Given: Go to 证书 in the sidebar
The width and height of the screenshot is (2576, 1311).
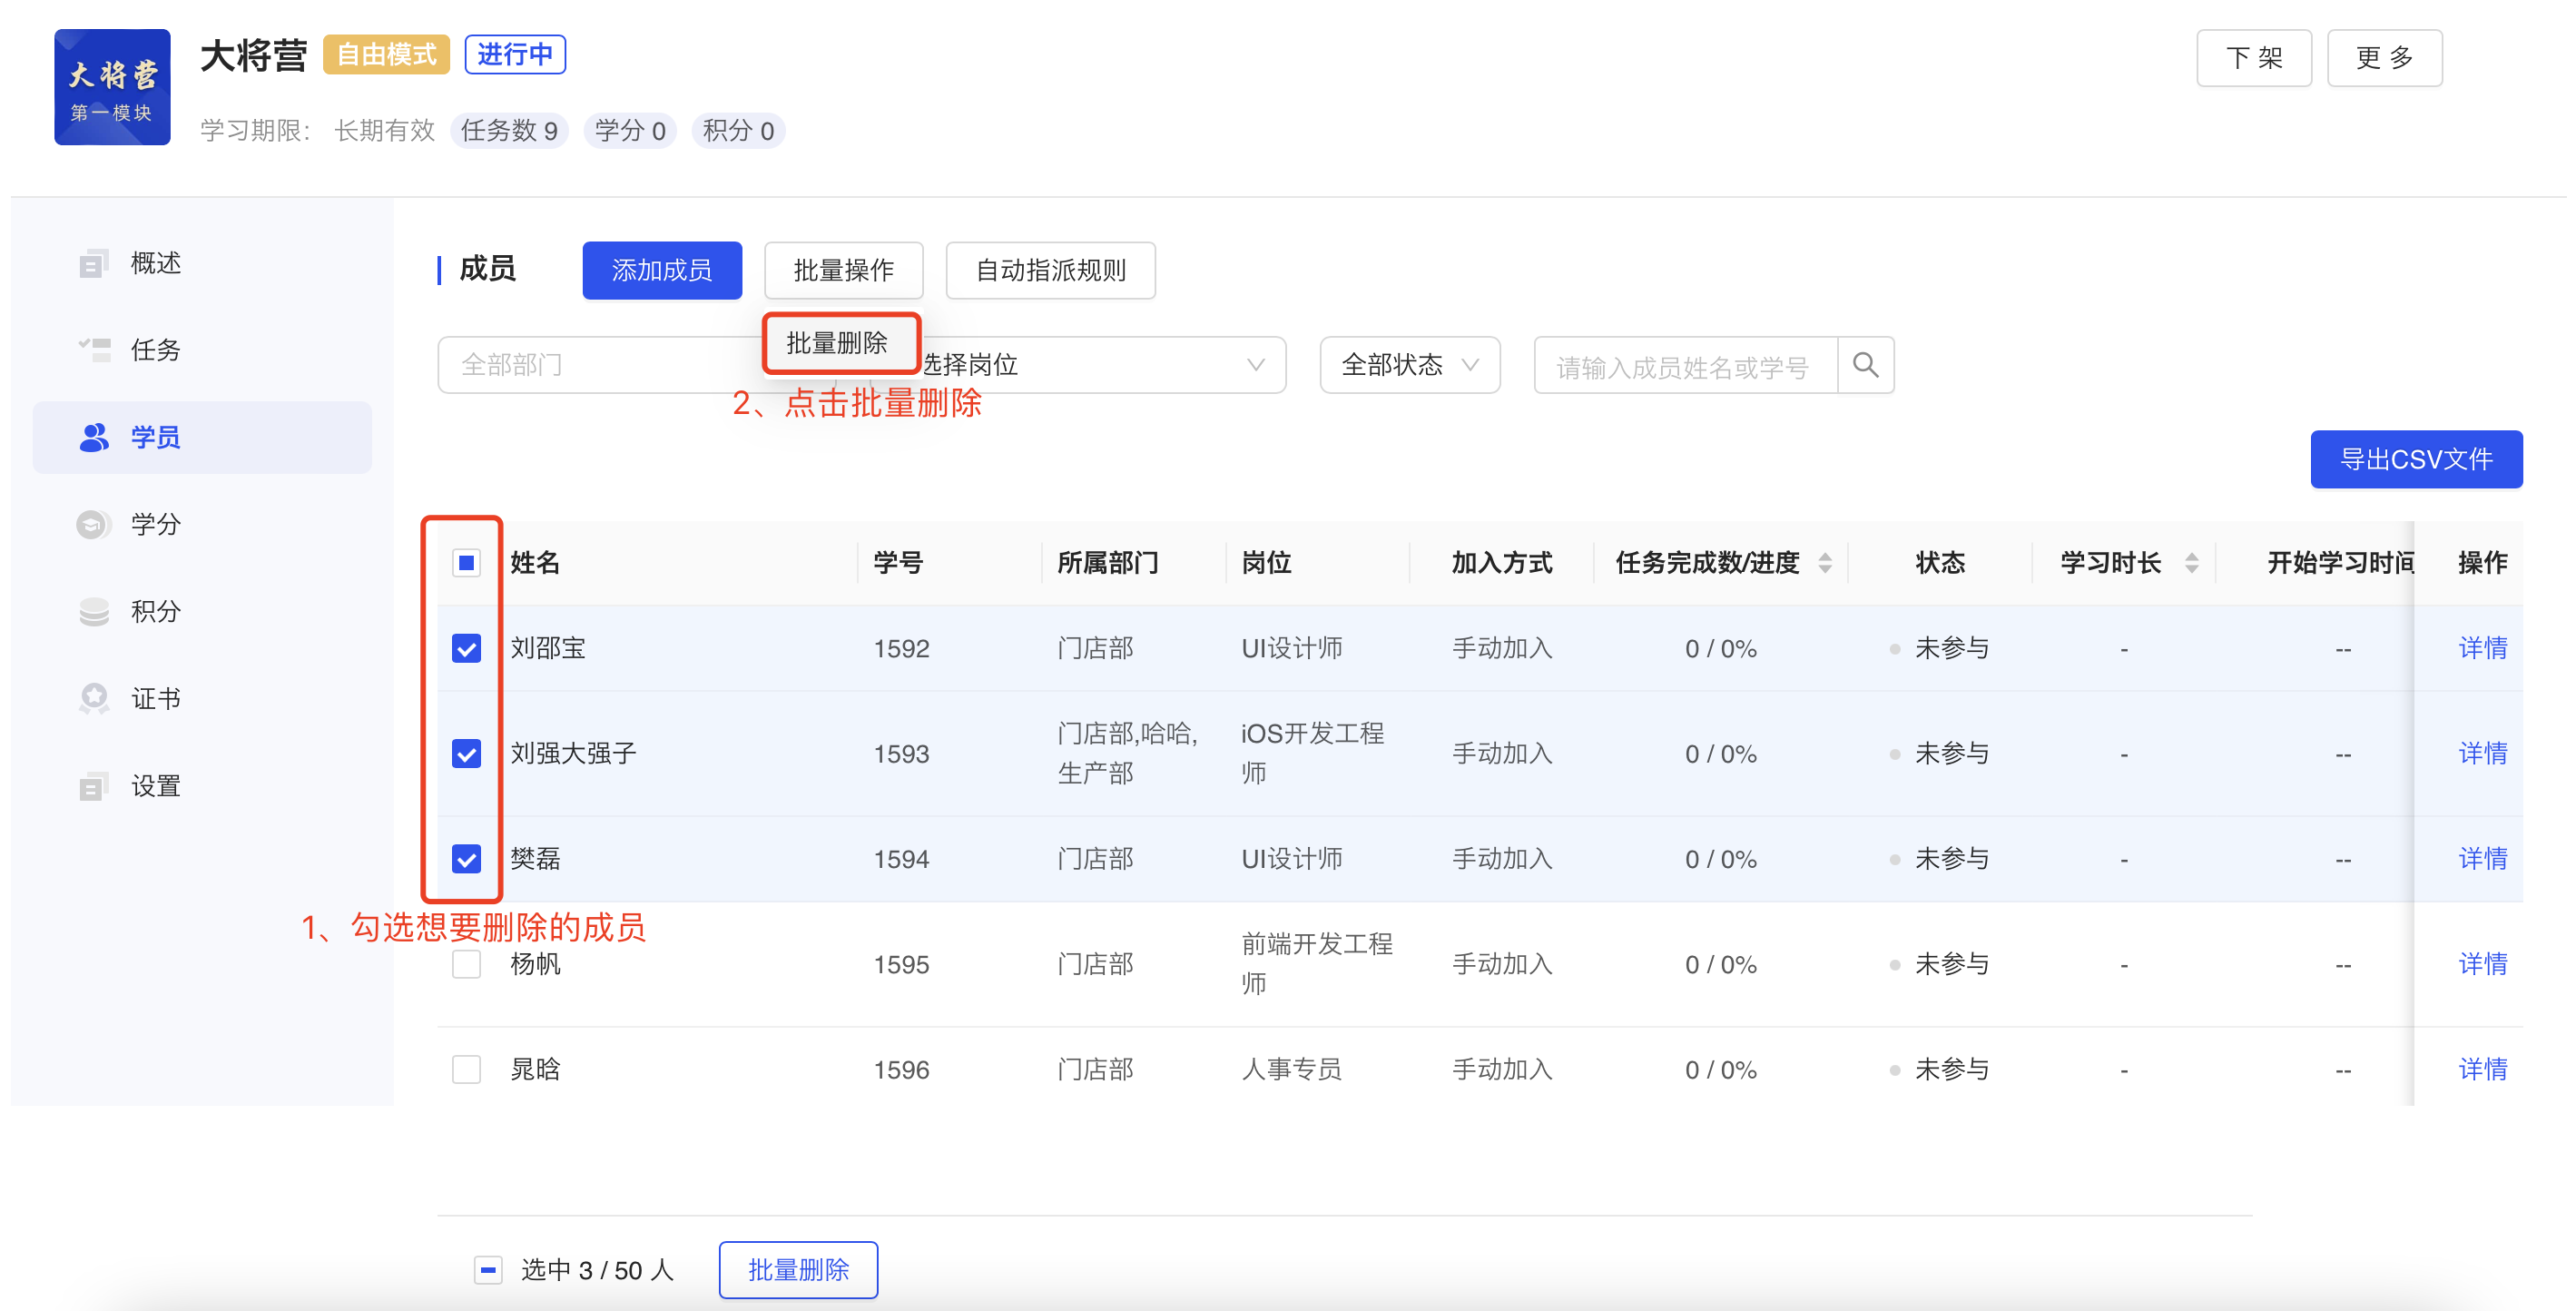Looking at the screenshot, I should (156, 698).
